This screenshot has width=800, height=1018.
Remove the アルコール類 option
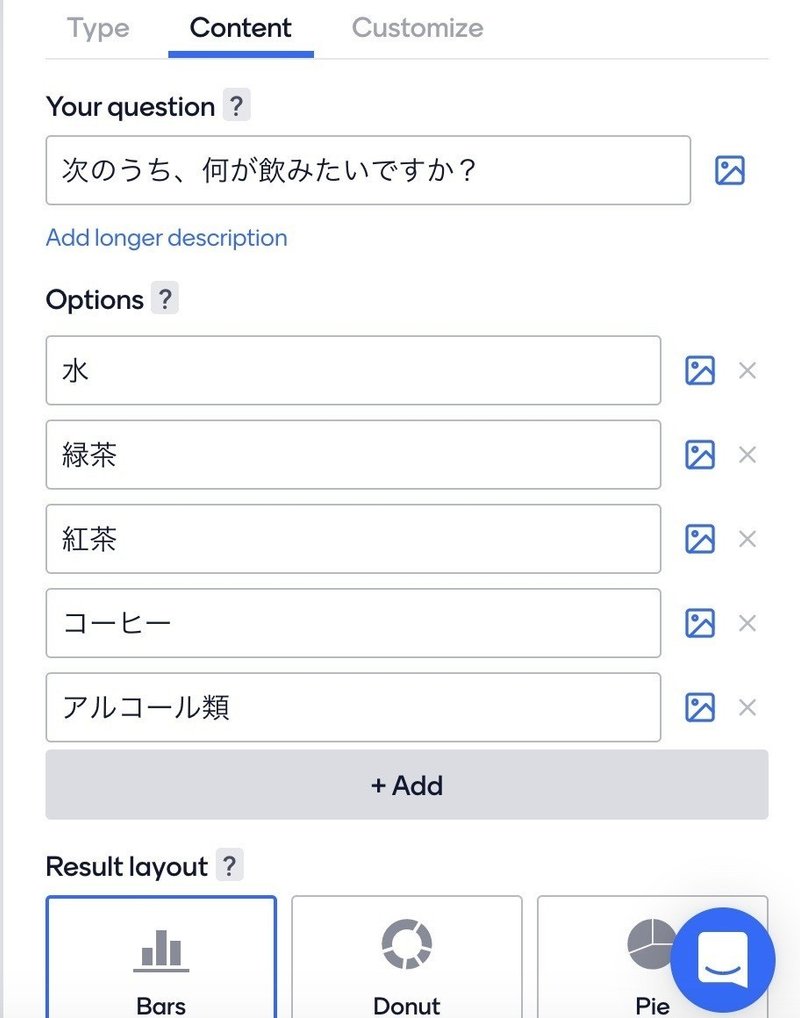[x=747, y=708]
